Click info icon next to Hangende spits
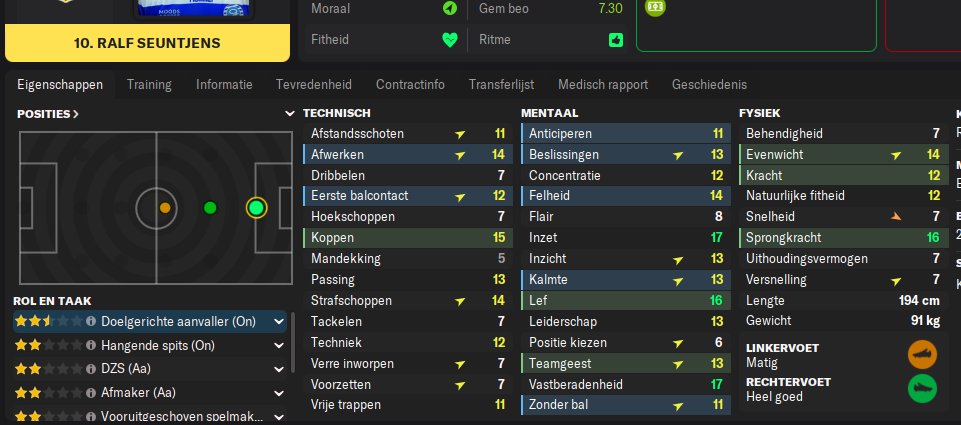The image size is (961, 425). tap(91, 346)
